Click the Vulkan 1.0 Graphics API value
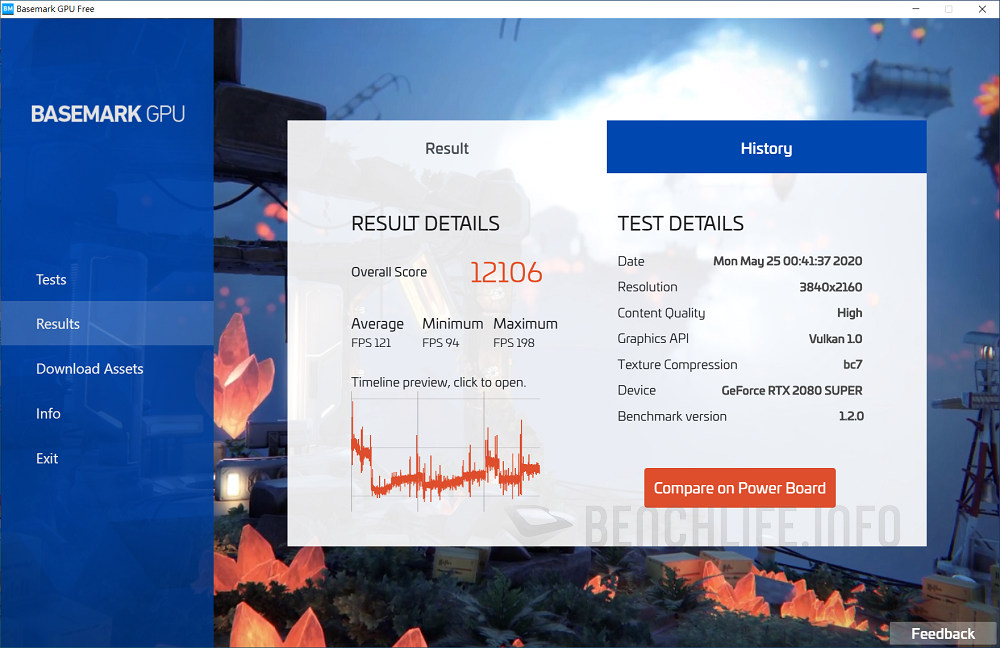Image resolution: width=1000 pixels, height=648 pixels. 835,338
